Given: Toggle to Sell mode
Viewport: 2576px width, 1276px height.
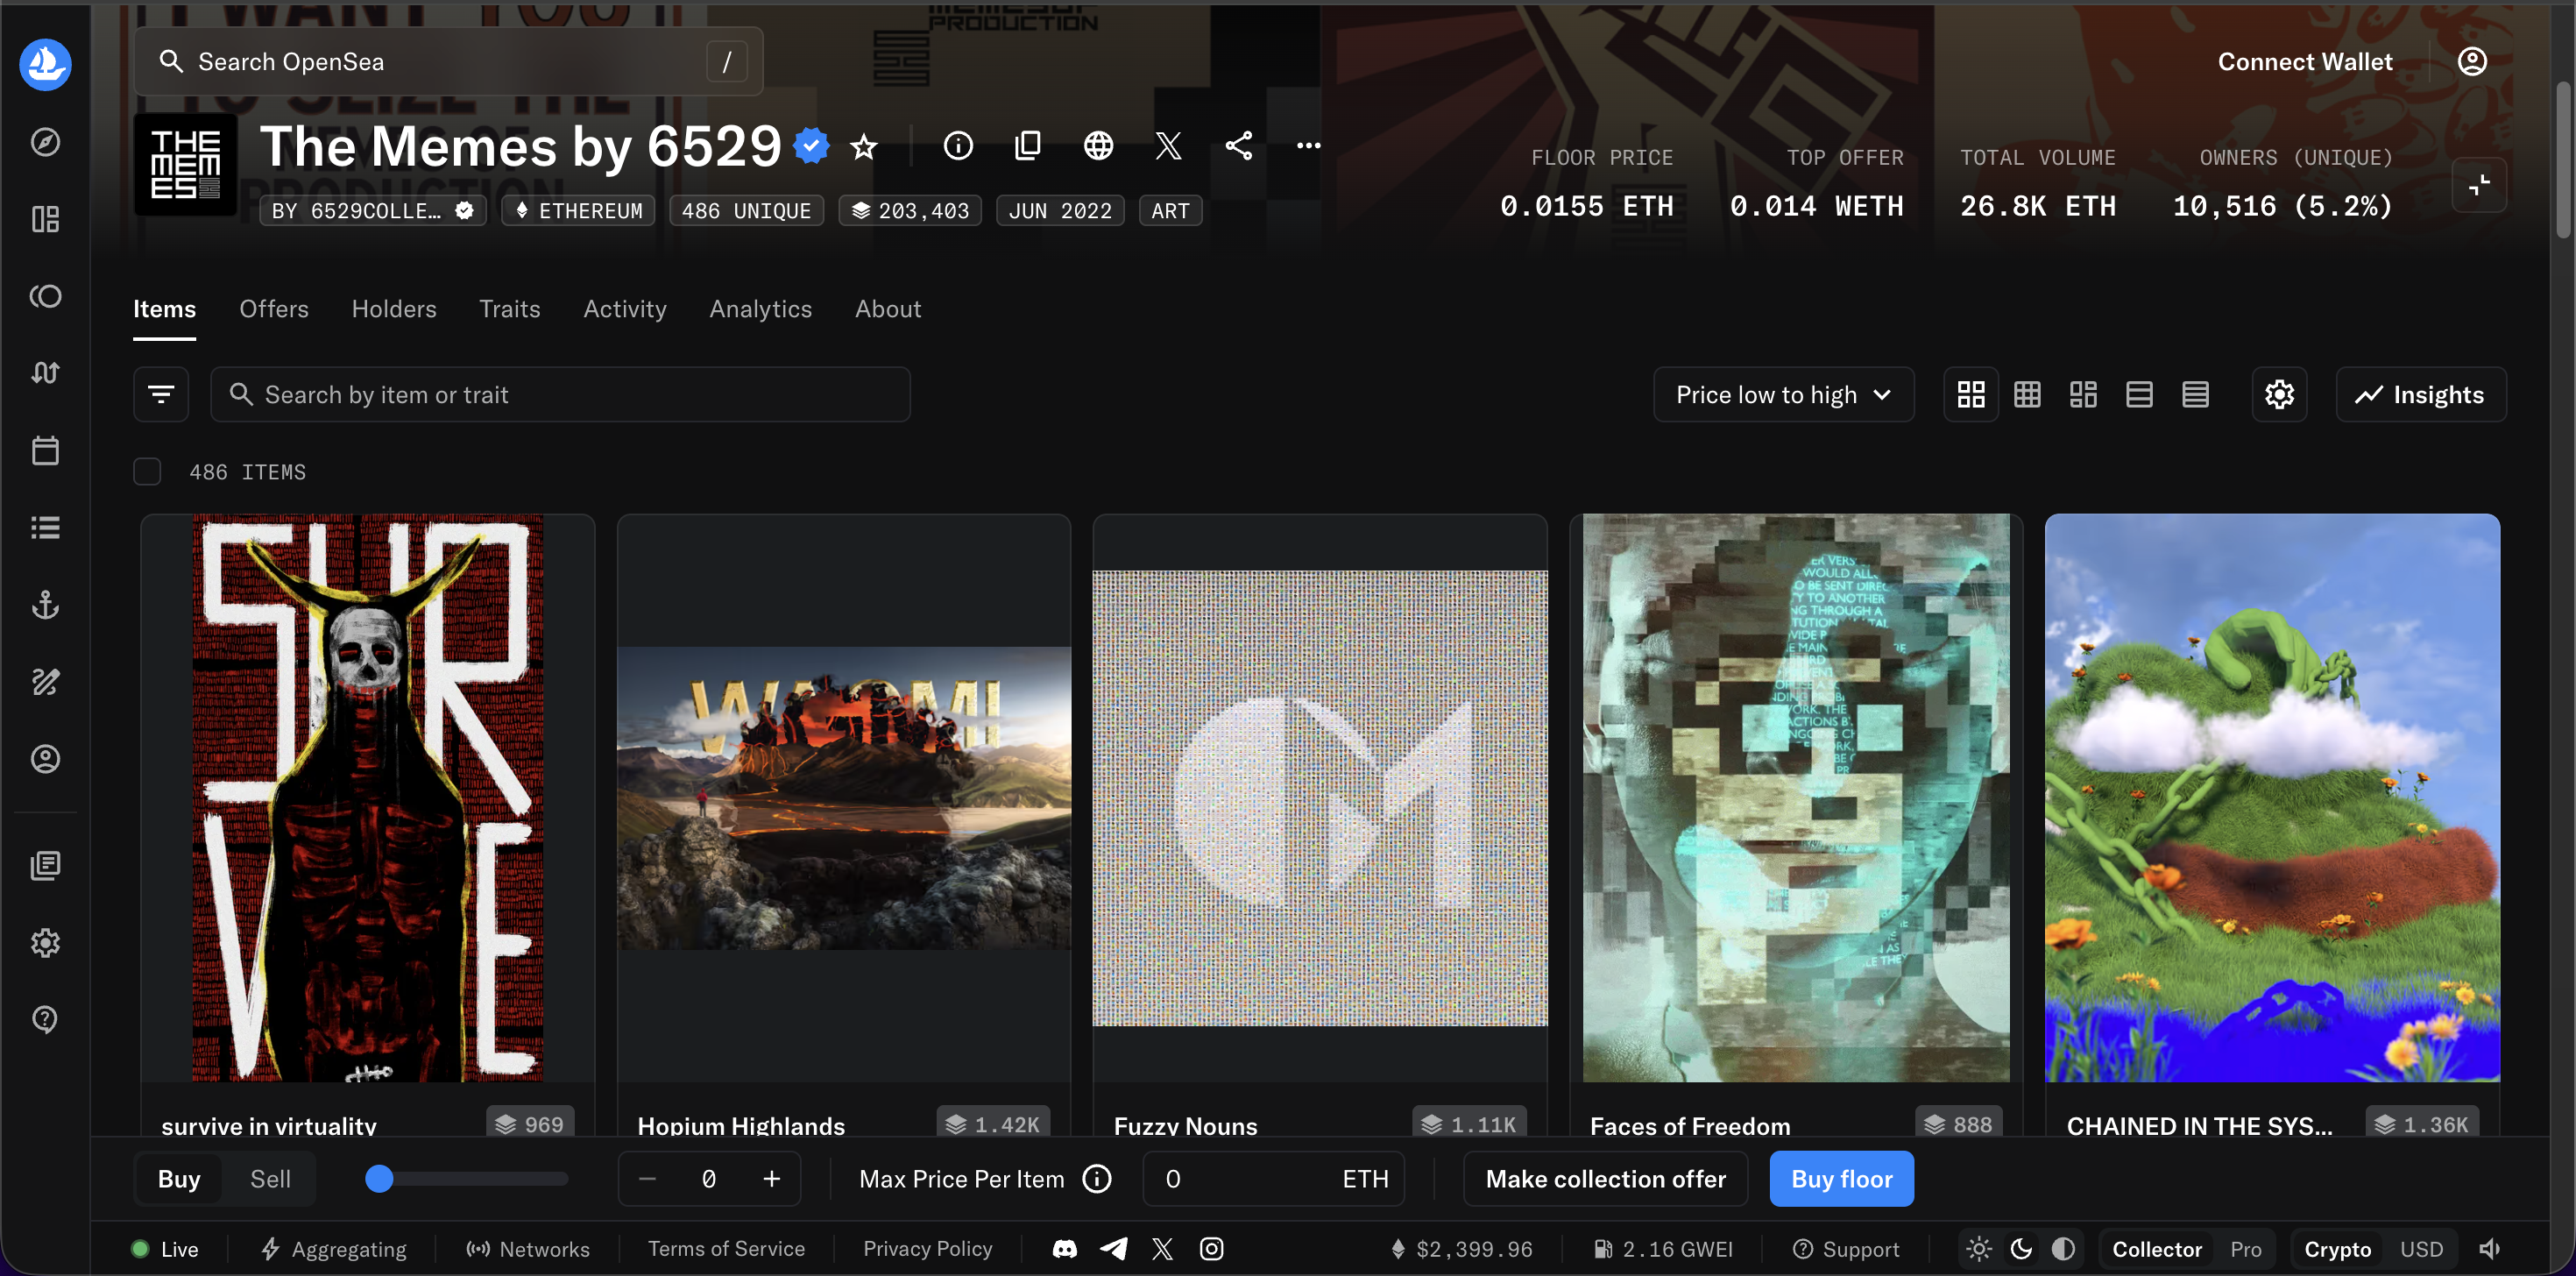Looking at the screenshot, I should point(270,1179).
